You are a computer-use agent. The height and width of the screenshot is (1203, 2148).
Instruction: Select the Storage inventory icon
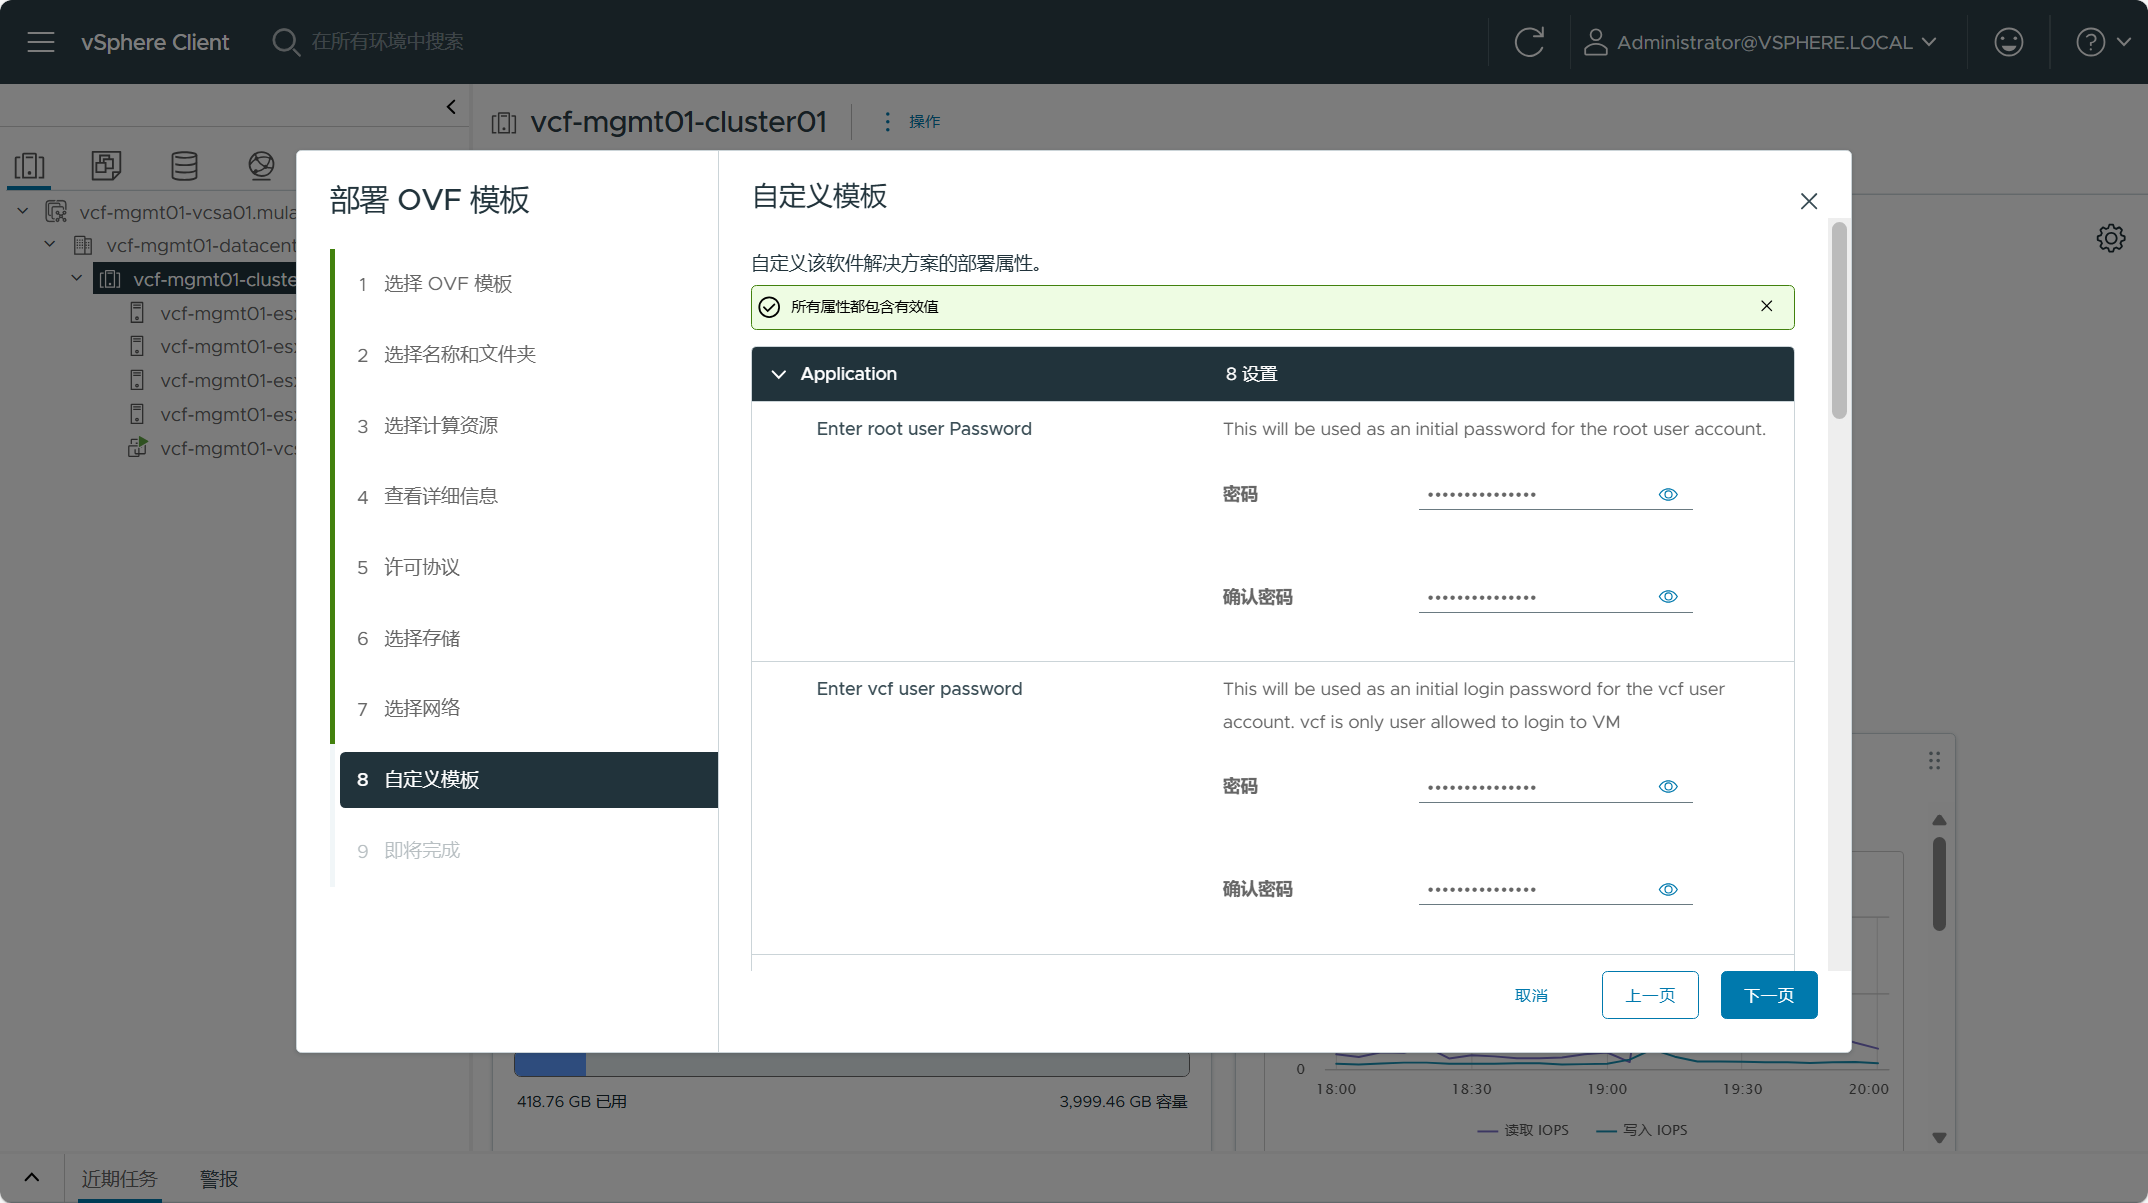point(184,165)
